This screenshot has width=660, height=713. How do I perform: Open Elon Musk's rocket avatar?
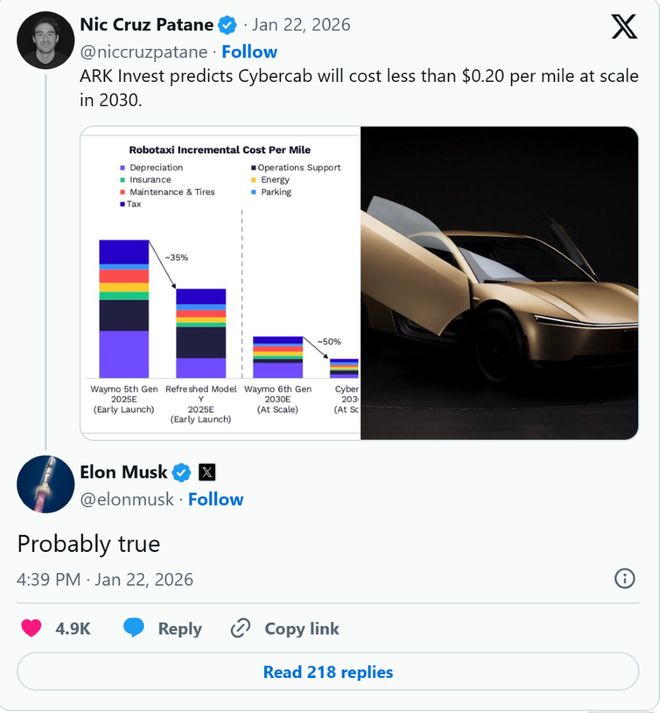click(x=45, y=483)
